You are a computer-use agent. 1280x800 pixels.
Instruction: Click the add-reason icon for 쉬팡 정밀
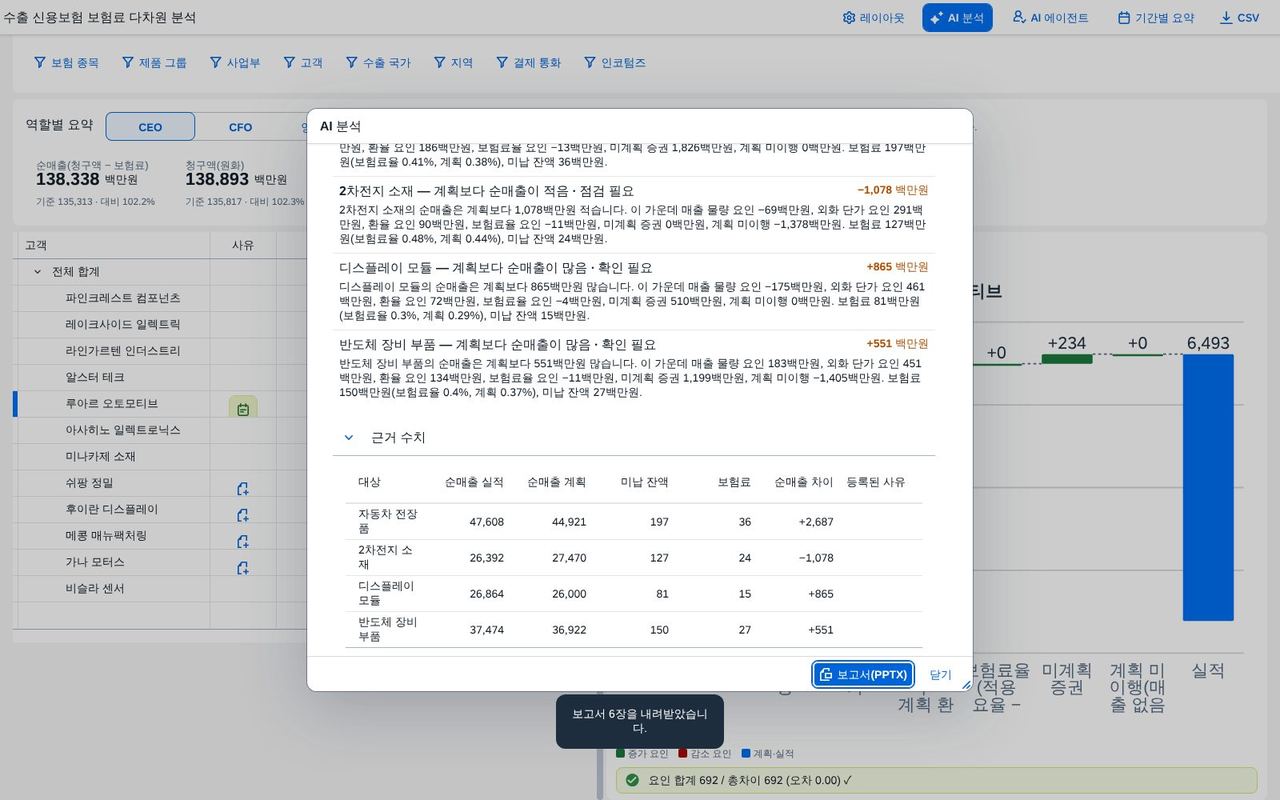(x=243, y=489)
